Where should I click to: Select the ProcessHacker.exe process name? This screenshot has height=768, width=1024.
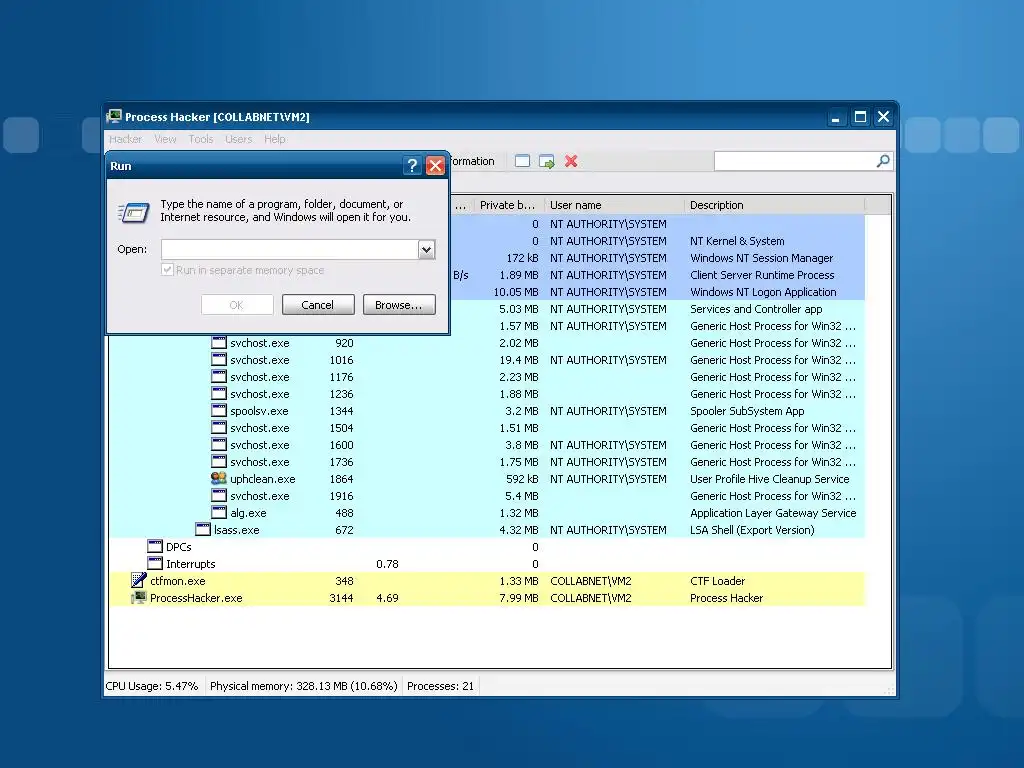[196, 598]
